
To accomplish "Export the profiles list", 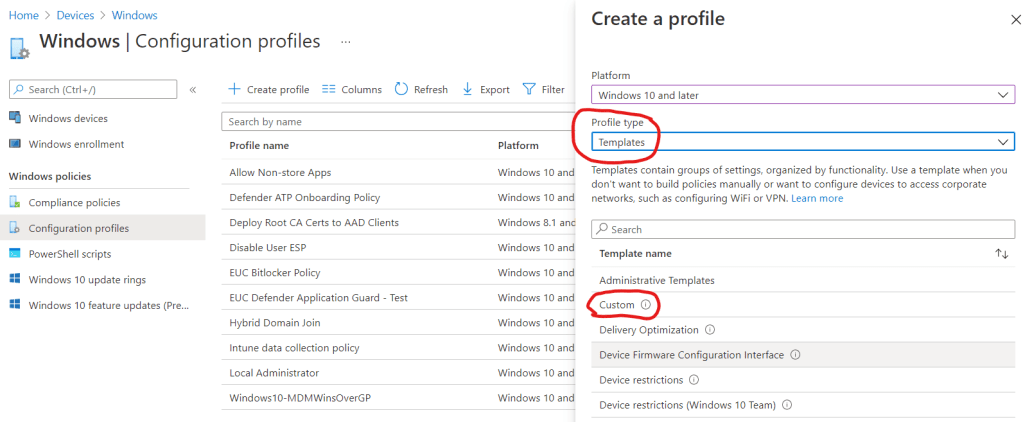I will point(486,89).
